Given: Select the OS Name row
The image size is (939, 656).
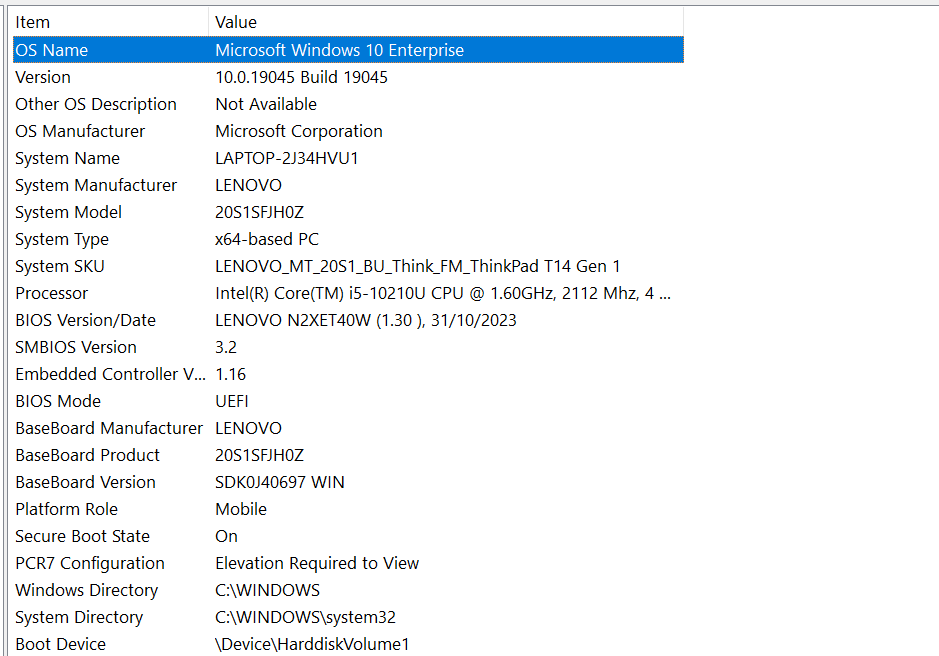Looking at the screenshot, I should (348, 50).
